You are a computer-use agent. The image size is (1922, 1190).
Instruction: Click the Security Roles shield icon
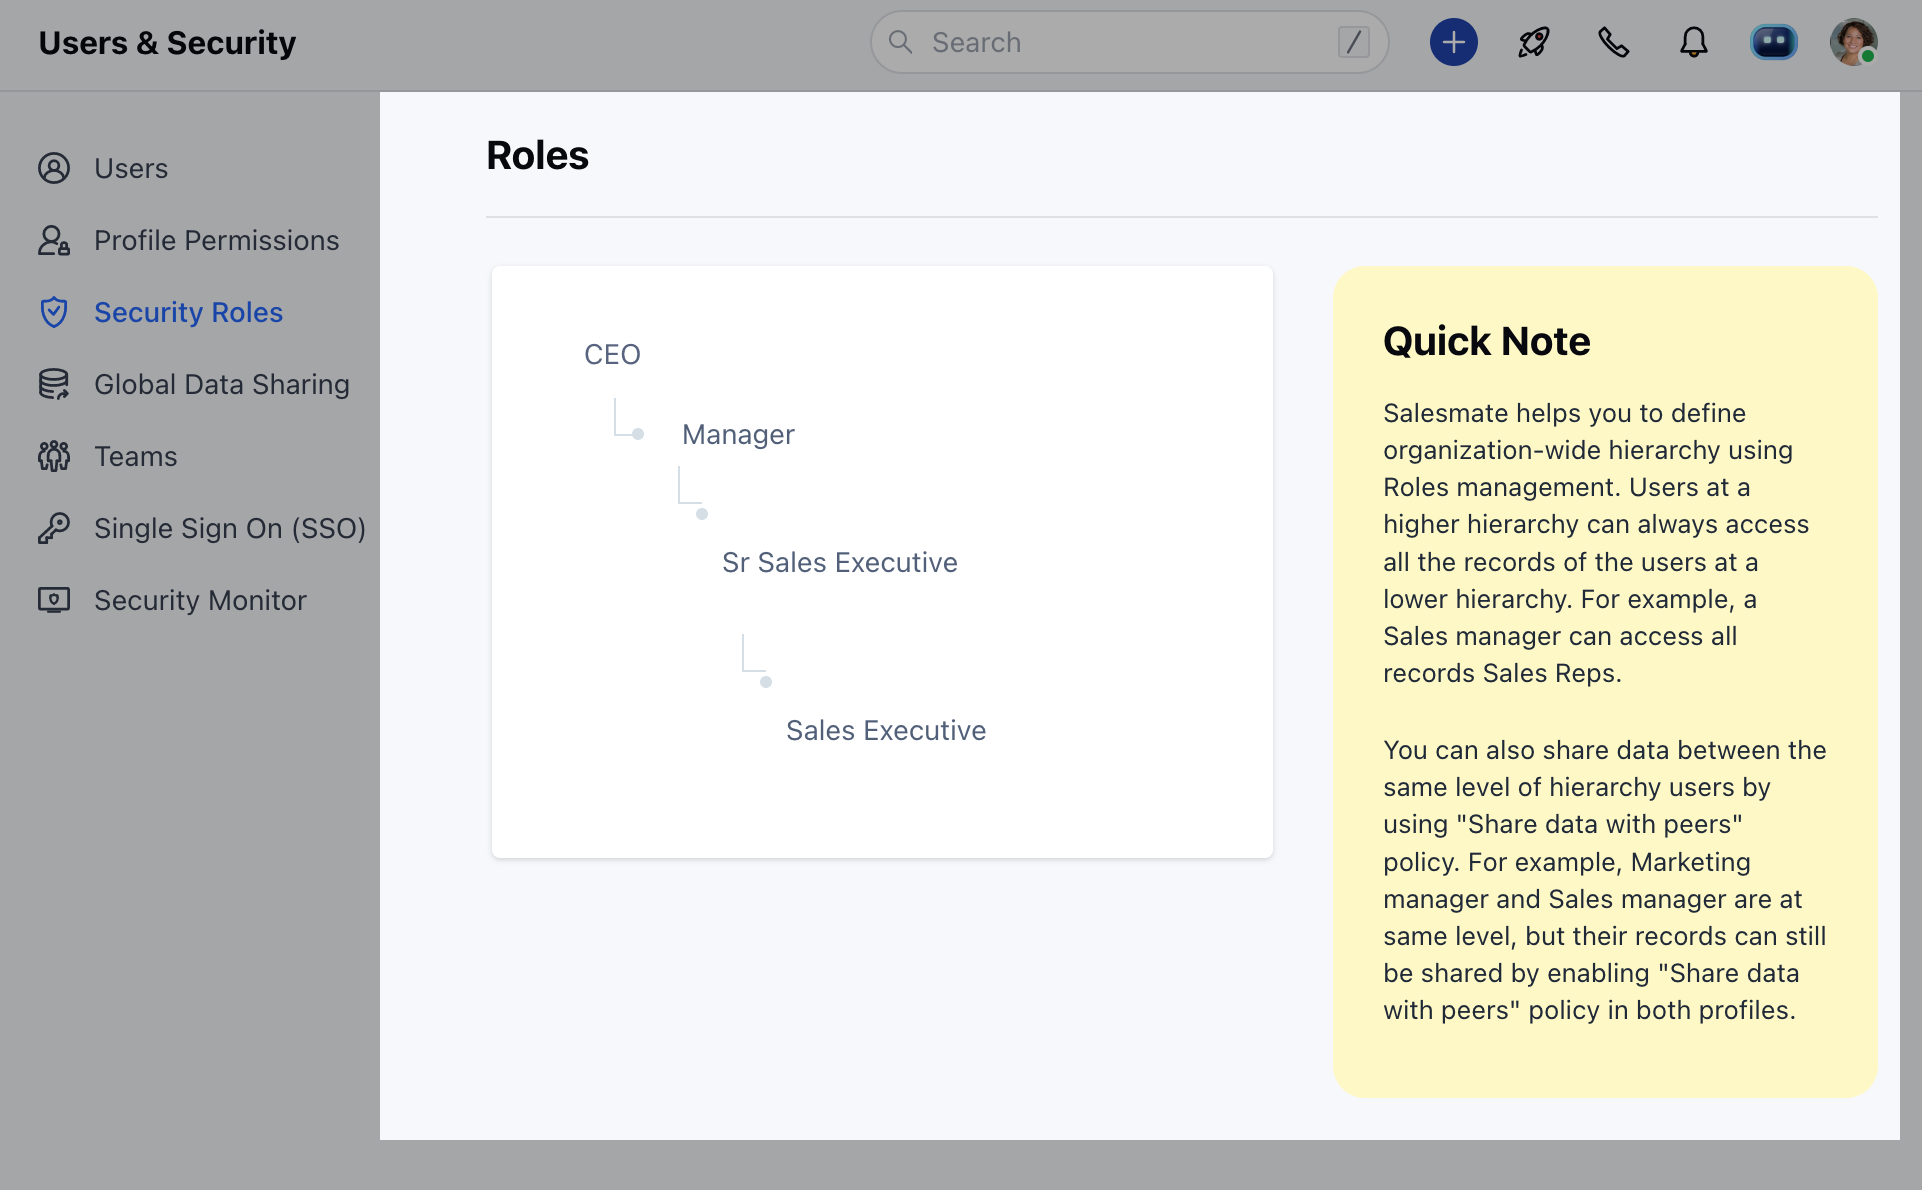pos(54,312)
